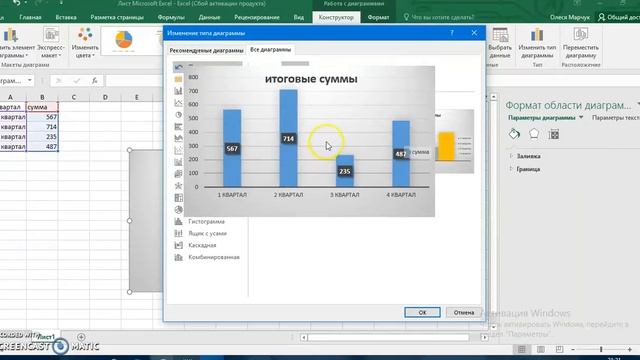Open Вставка ribbon tab

click(x=66, y=17)
